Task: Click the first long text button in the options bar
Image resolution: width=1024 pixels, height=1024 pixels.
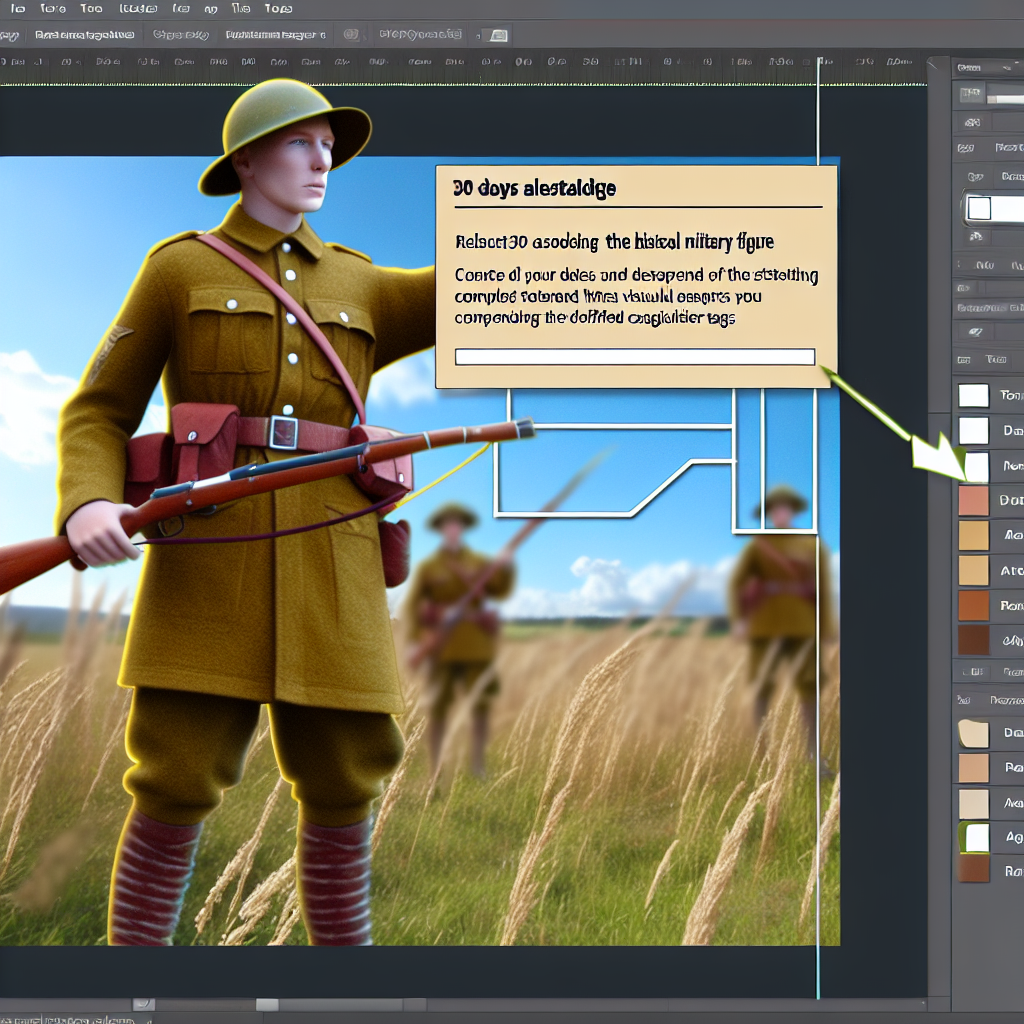Action: (x=84, y=35)
